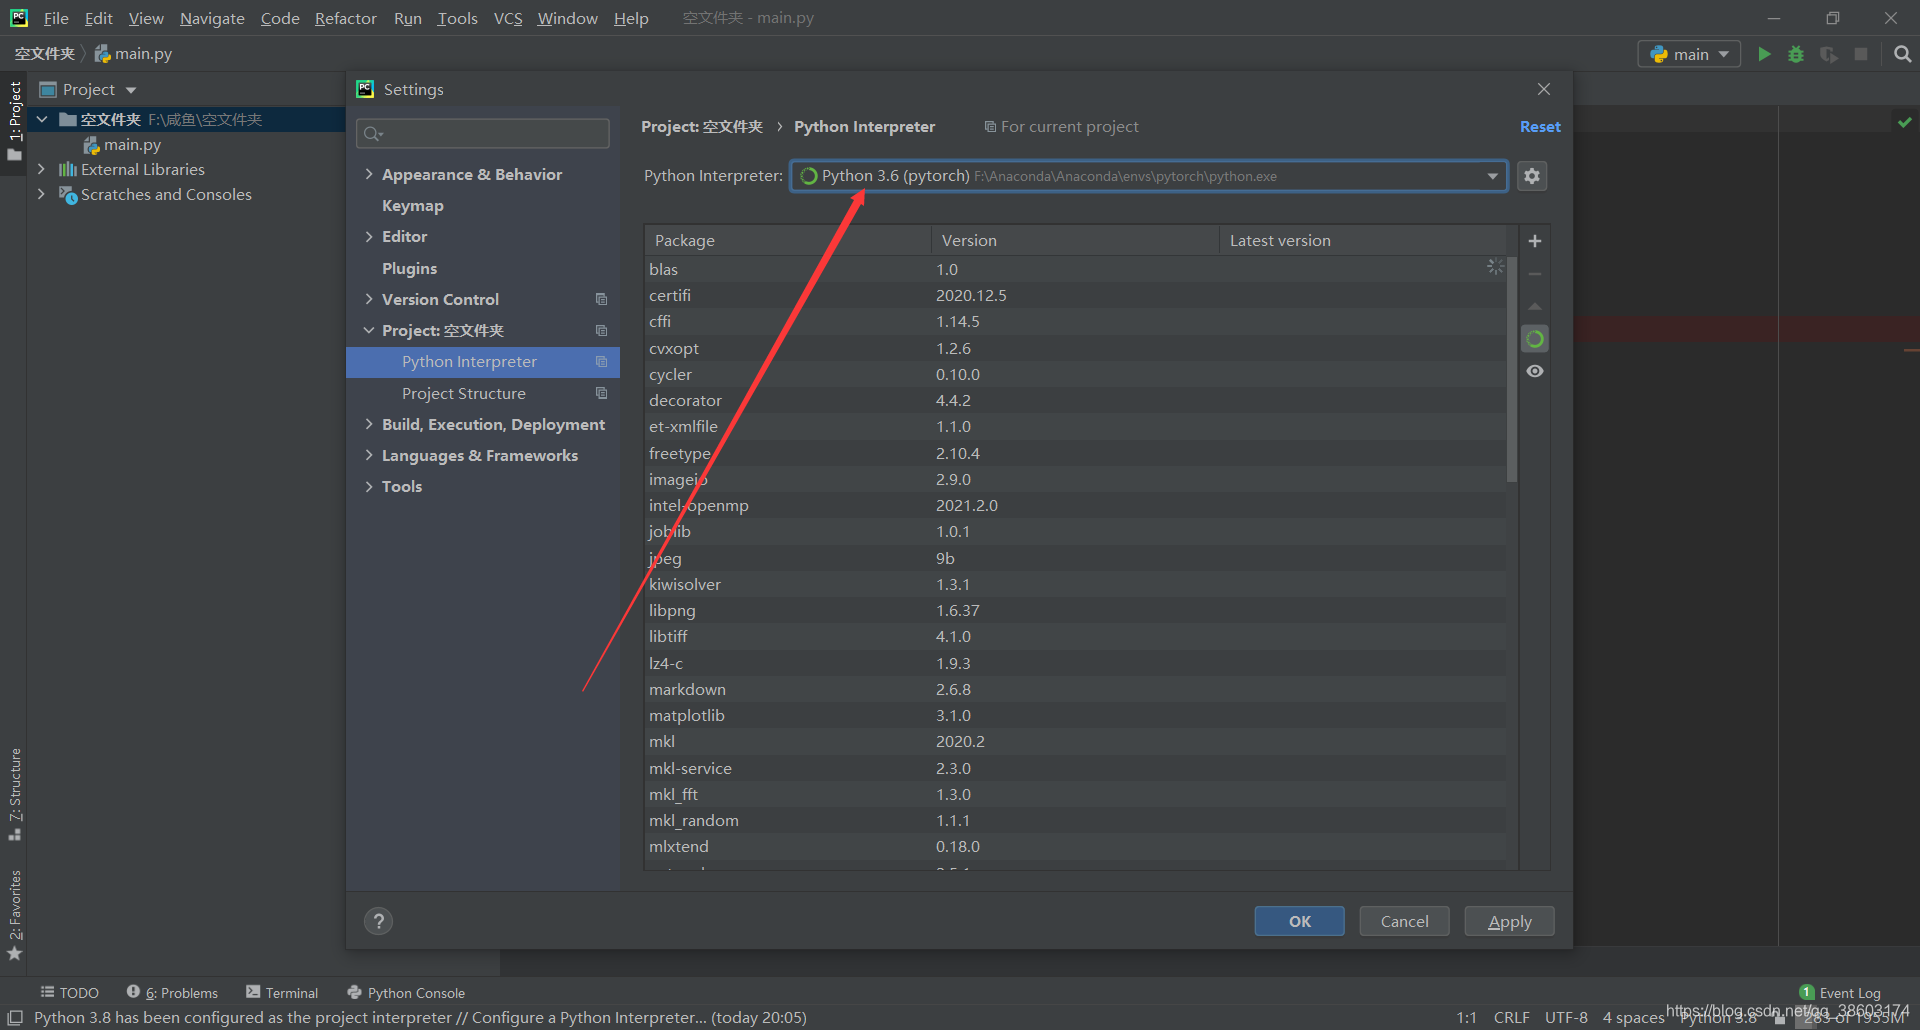Open the Python Console tab
Image resolution: width=1920 pixels, height=1030 pixels.
point(406,993)
